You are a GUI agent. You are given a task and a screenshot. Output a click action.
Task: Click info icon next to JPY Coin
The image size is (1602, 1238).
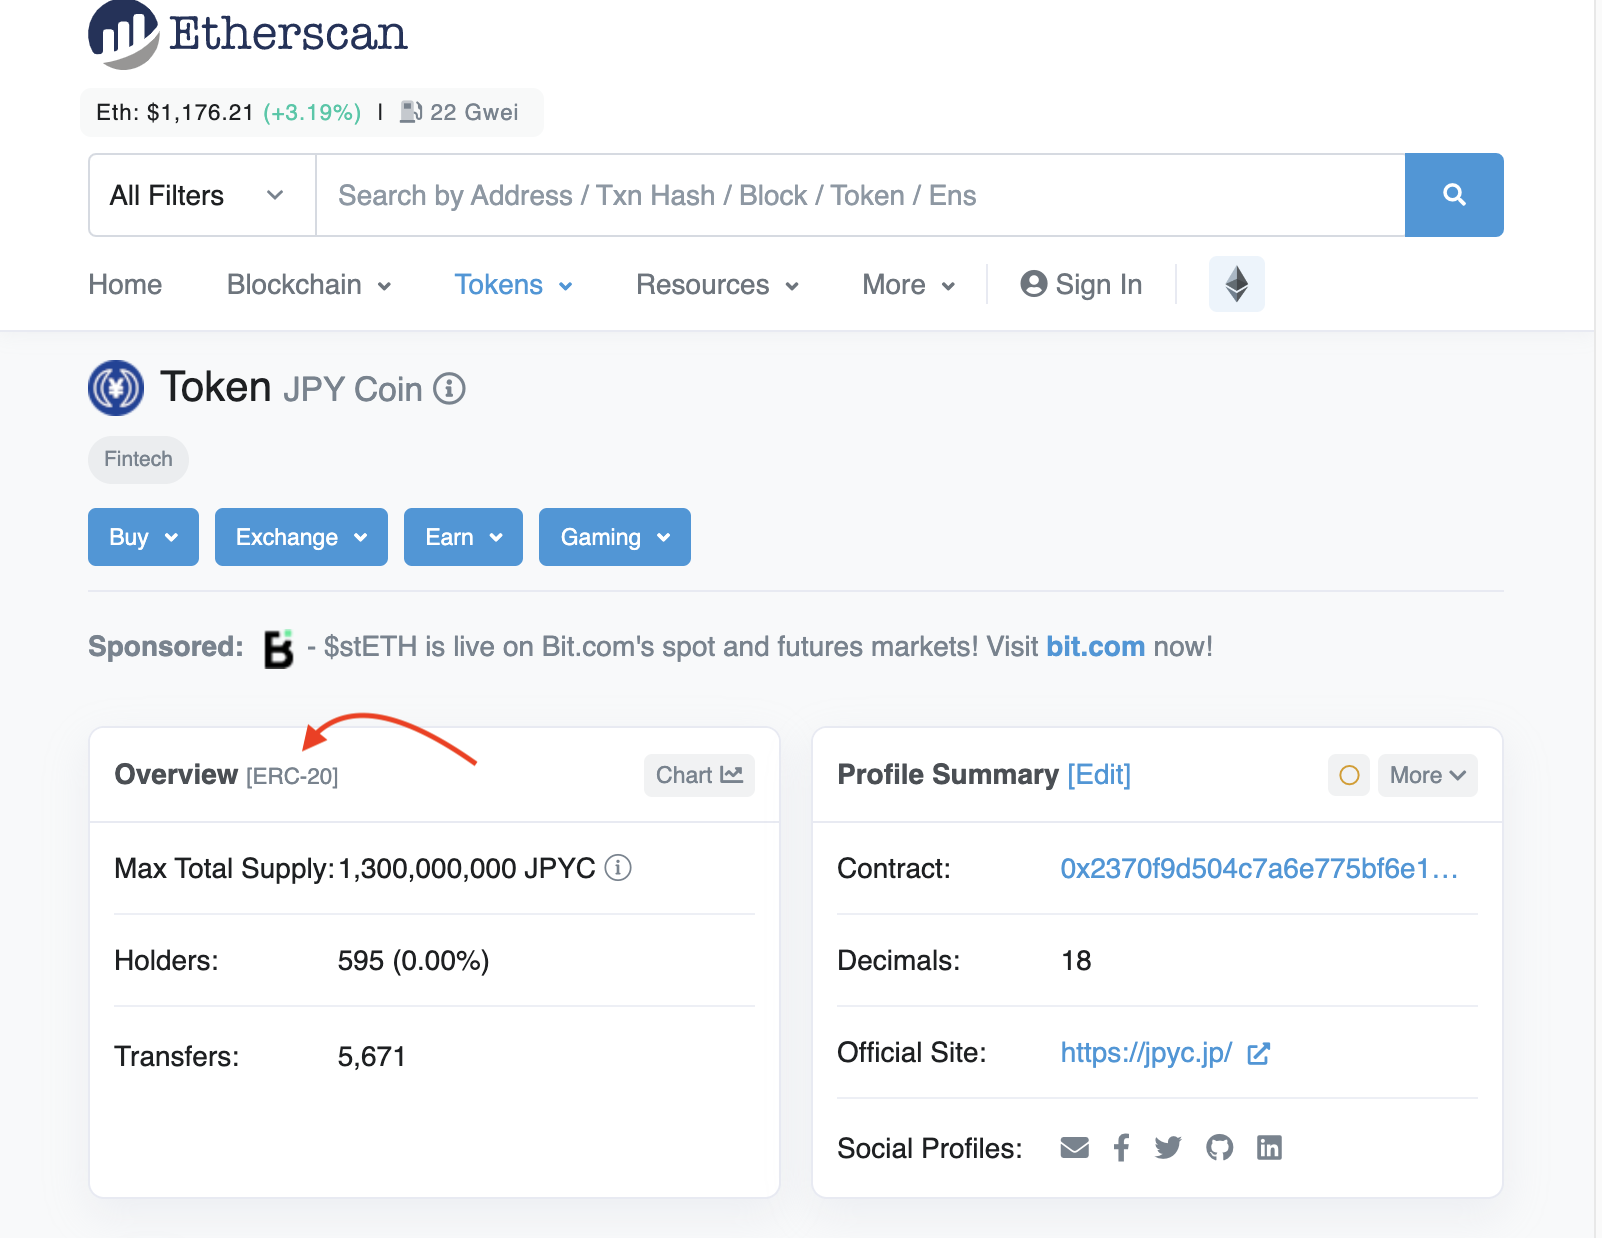[449, 389]
